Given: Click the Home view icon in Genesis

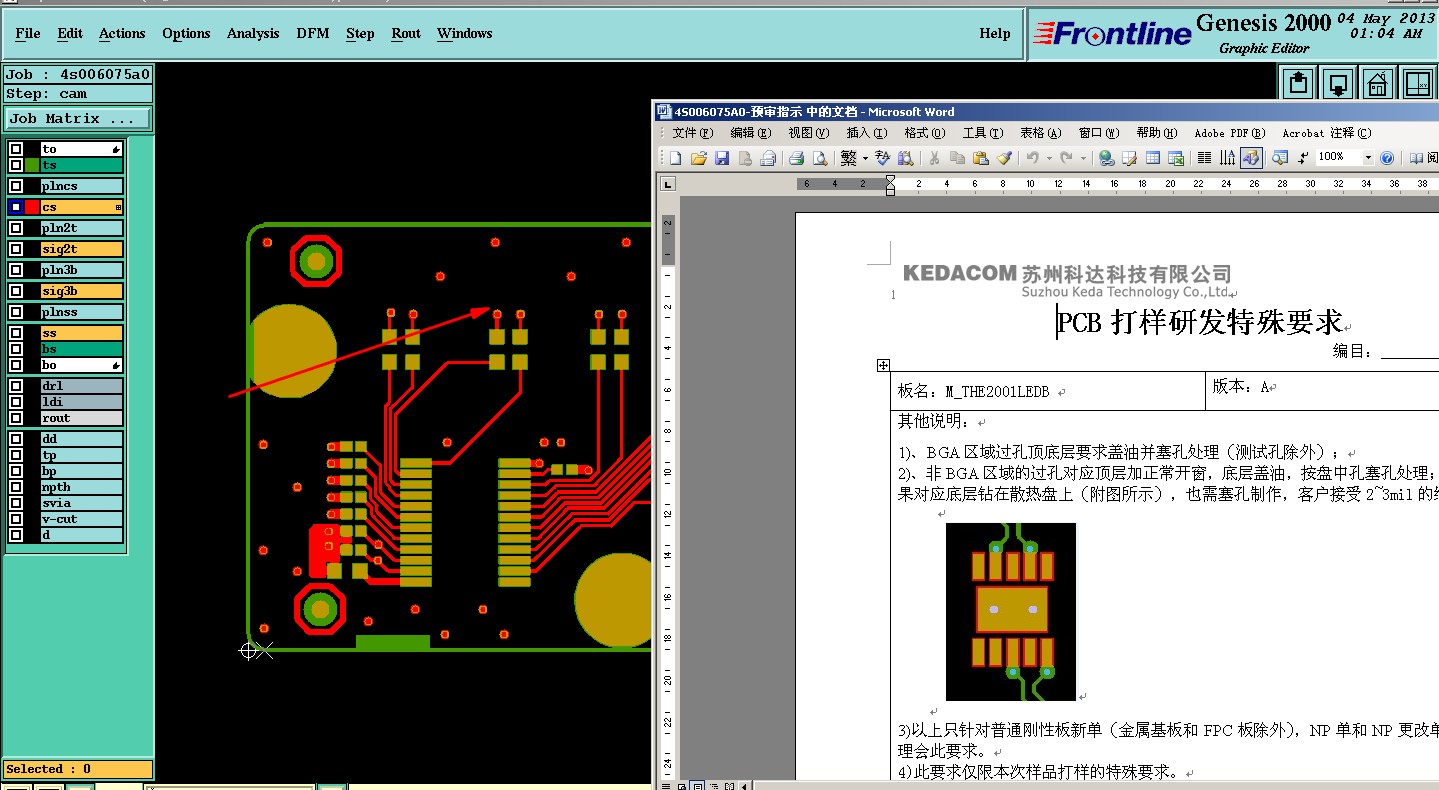Looking at the screenshot, I should [1378, 83].
